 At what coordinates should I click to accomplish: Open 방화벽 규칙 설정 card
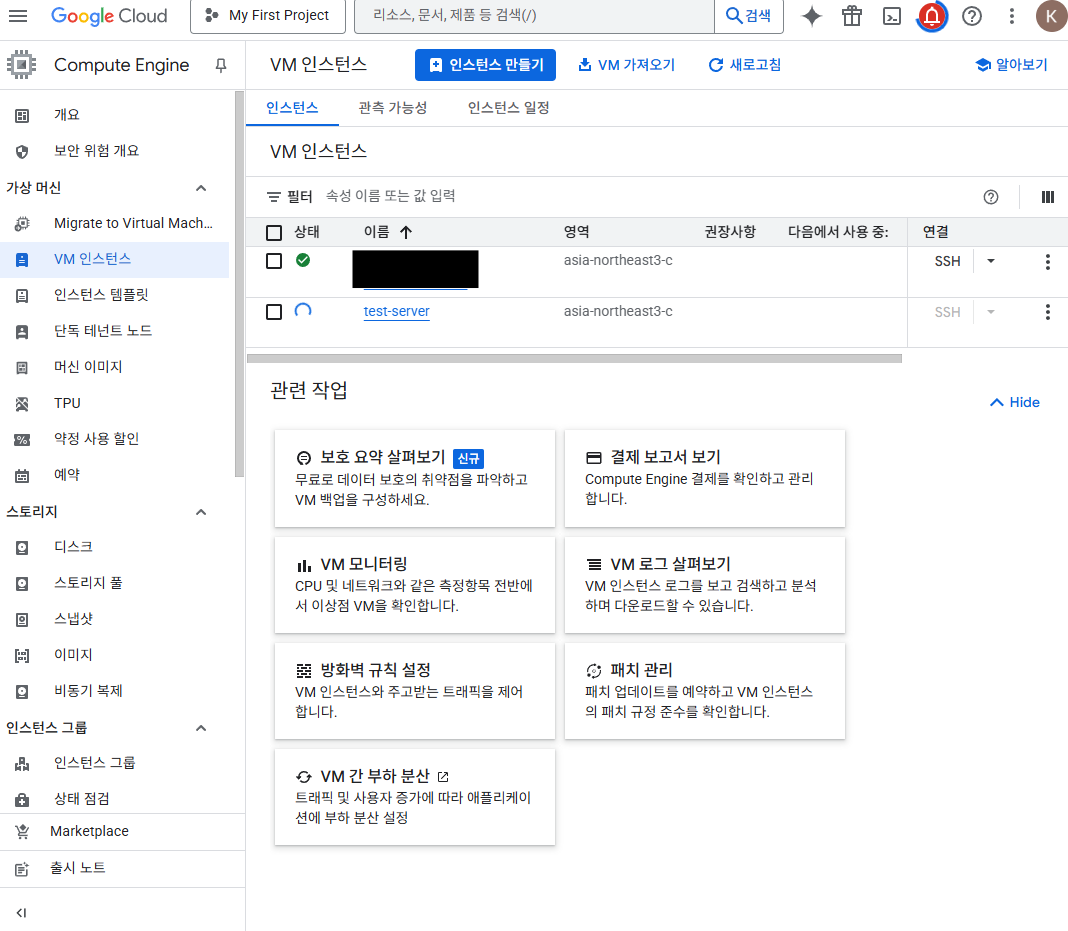415,691
